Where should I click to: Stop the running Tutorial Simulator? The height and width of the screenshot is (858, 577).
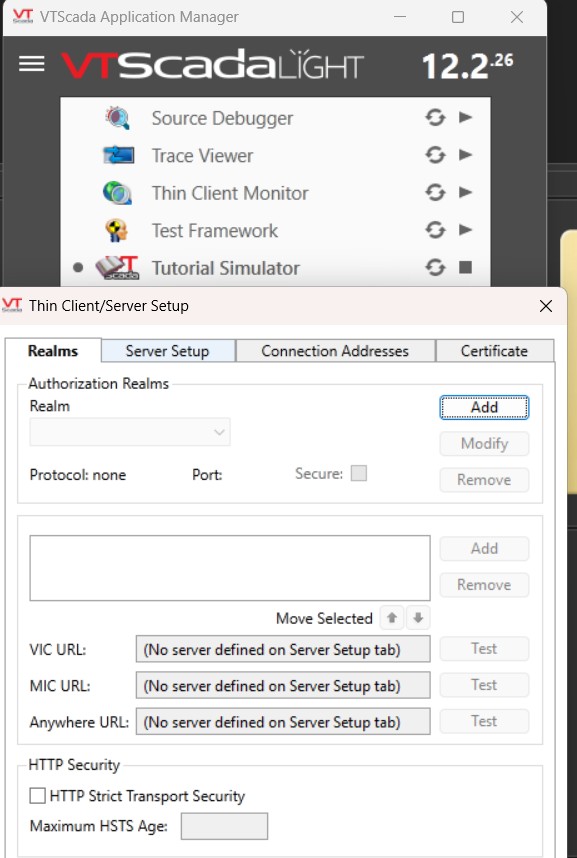coord(465,267)
